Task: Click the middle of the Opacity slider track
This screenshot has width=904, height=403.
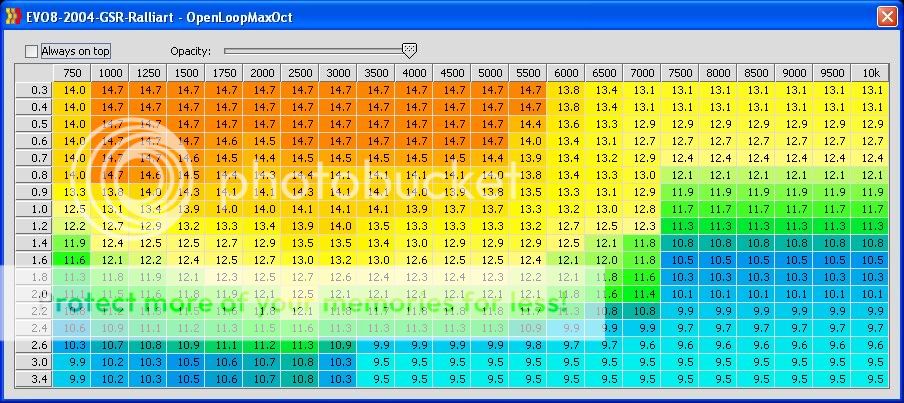Action: tap(316, 50)
